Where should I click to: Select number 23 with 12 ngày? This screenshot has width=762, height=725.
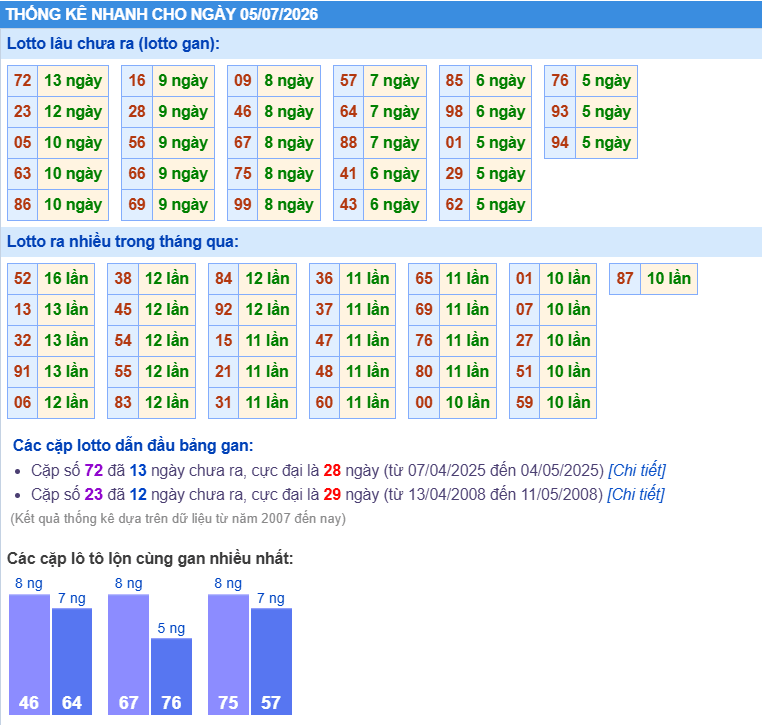[23, 112]
